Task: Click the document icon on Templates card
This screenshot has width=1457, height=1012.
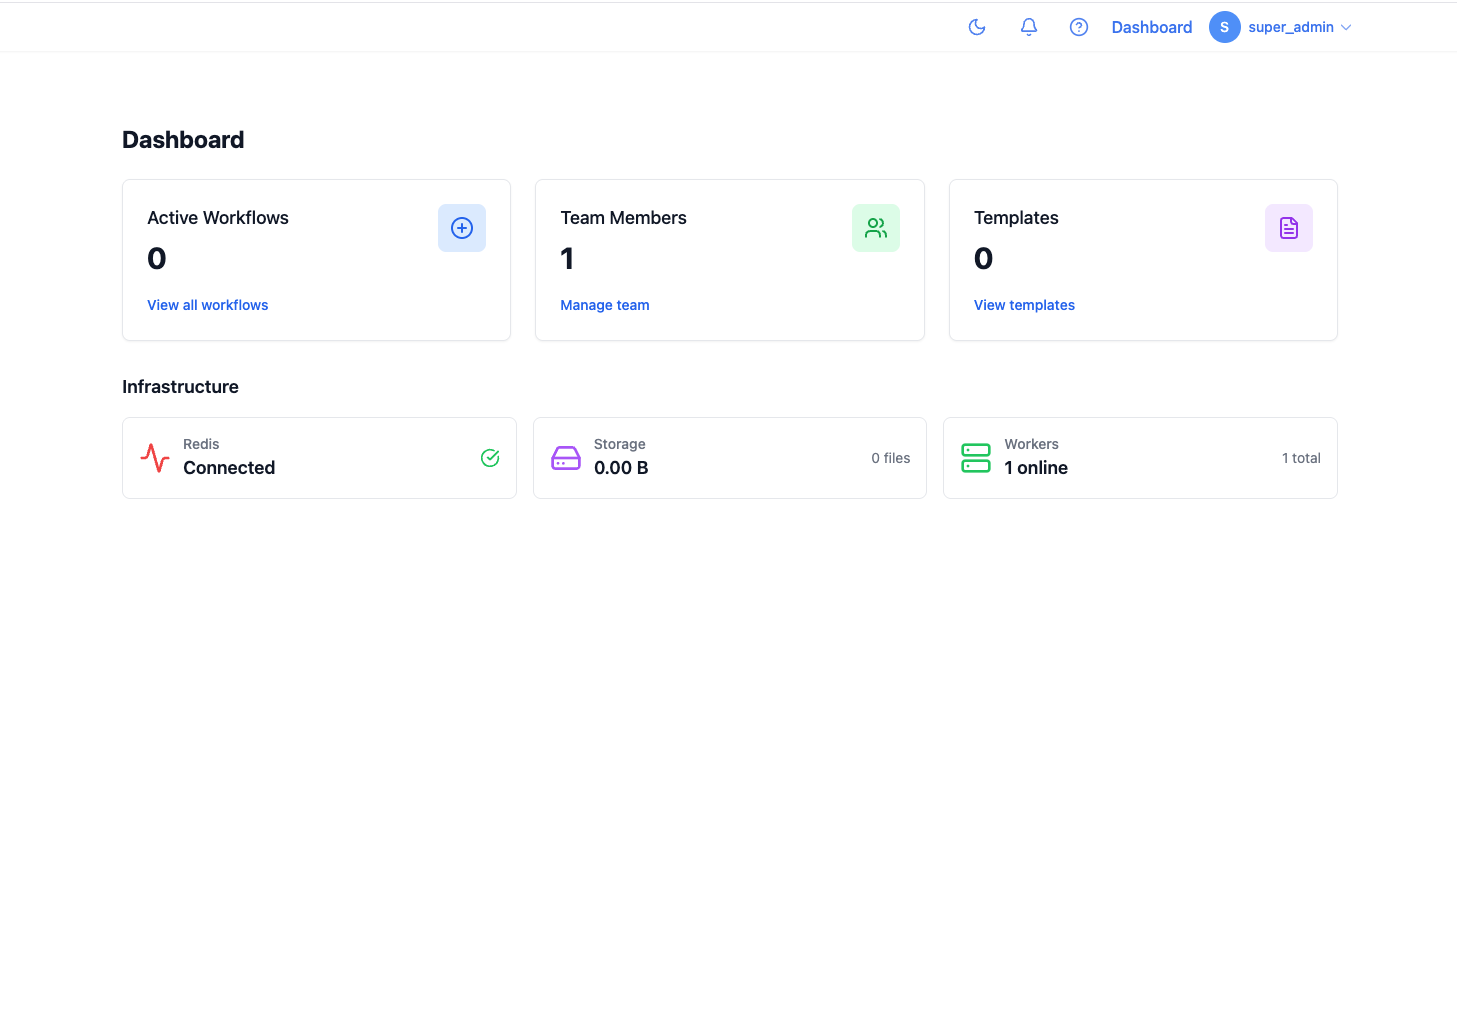Action: (x=1288, y=227)
